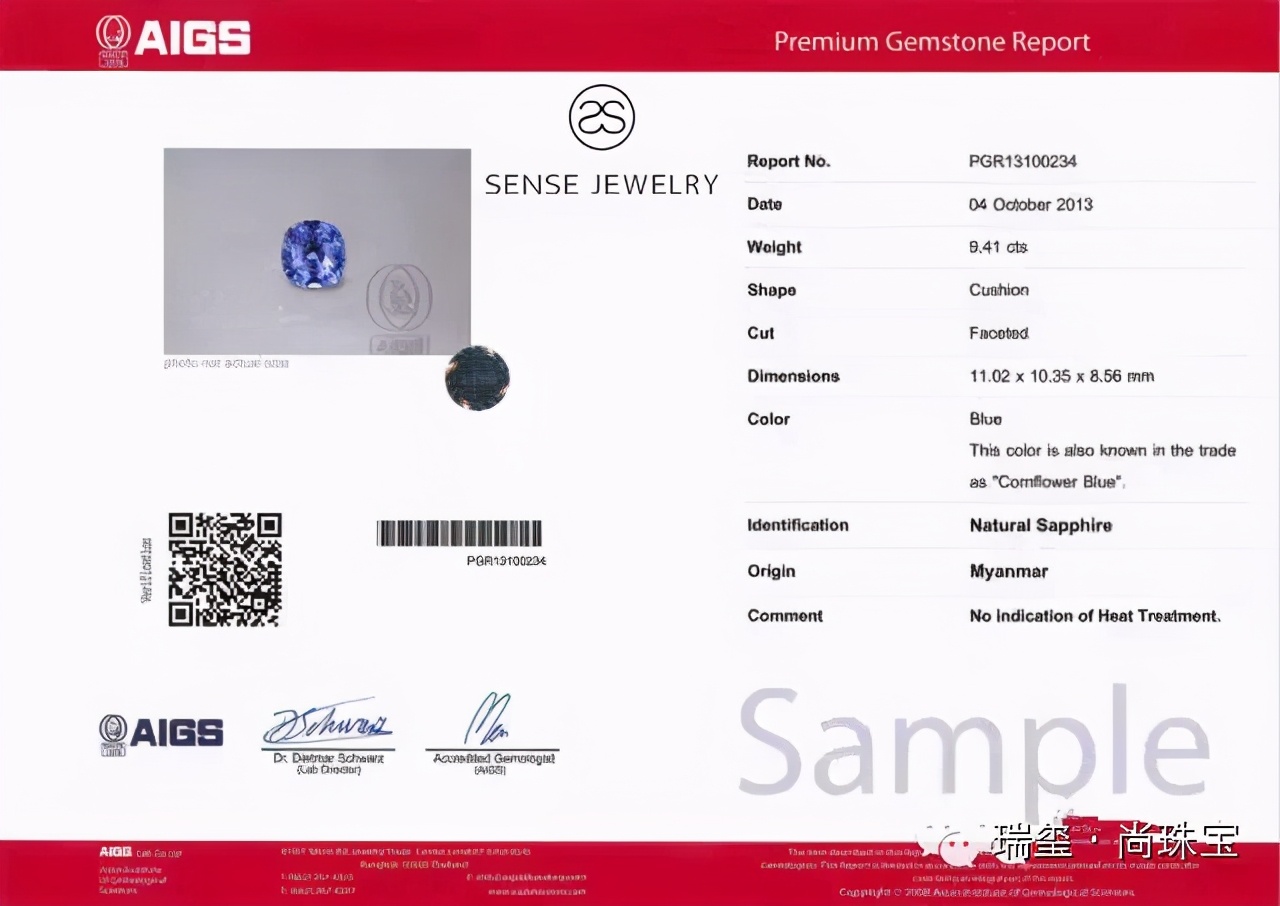1280x906 pixels.
Task: Click the AIGS logo in the header
Action: tap(173, 40)
